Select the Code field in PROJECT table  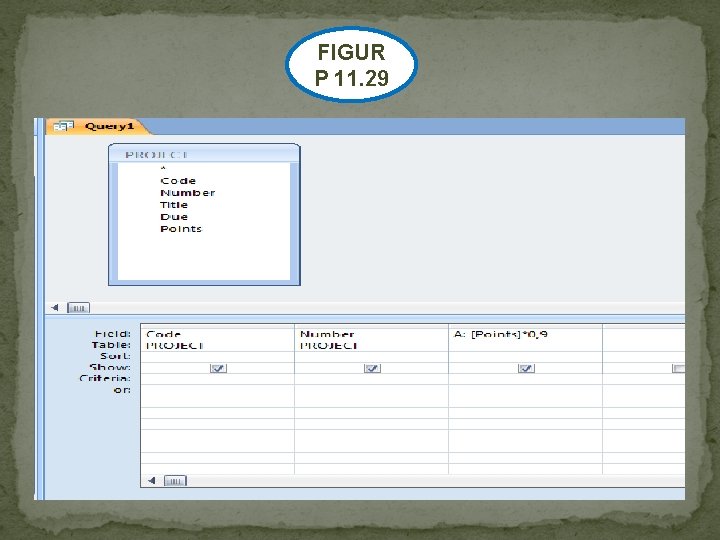(178, 181)
